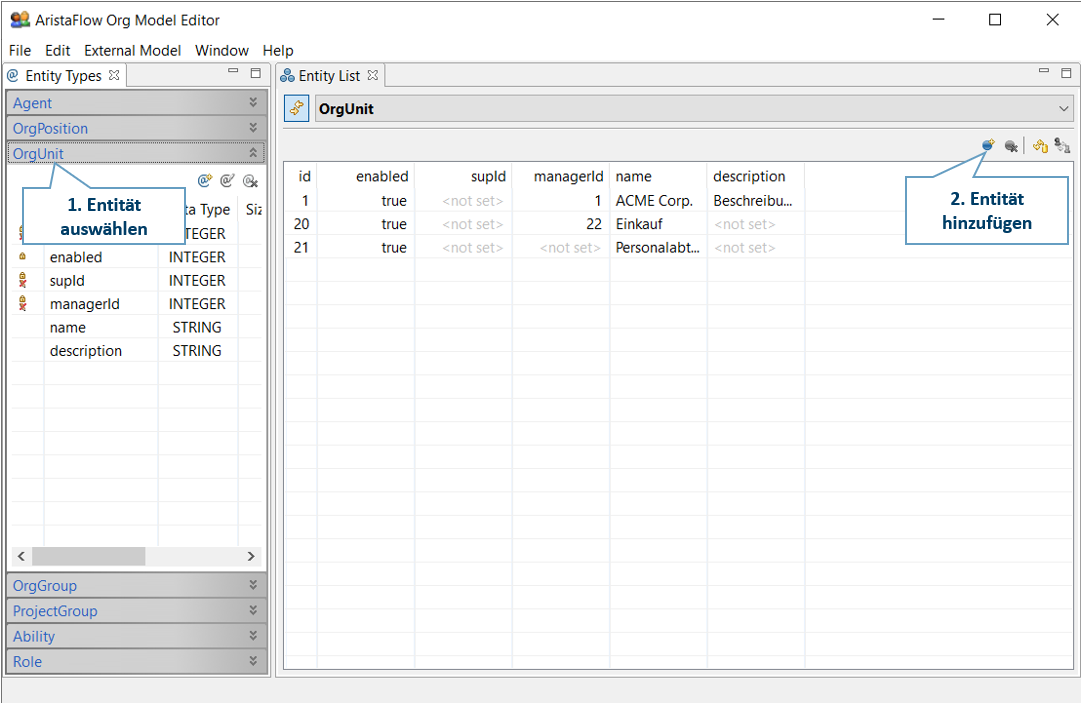Viewport: 1081px width, 707px height.
Task: Click the entity relations icon at toolbar end
Action: 1062,146
